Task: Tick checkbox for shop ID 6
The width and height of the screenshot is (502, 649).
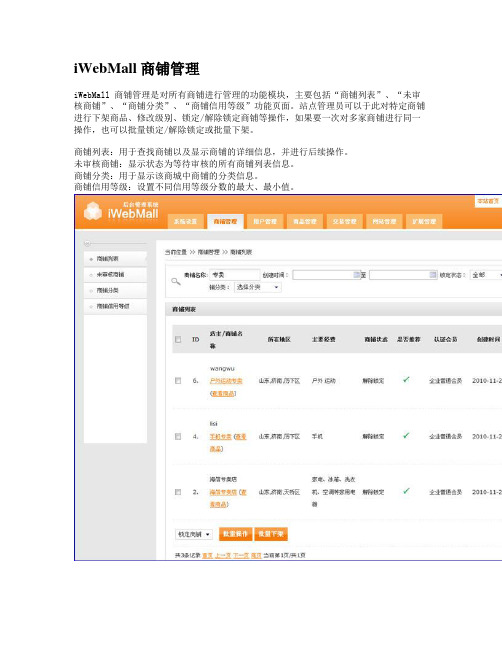Action: pyautogui.click(x=178, y=380)
